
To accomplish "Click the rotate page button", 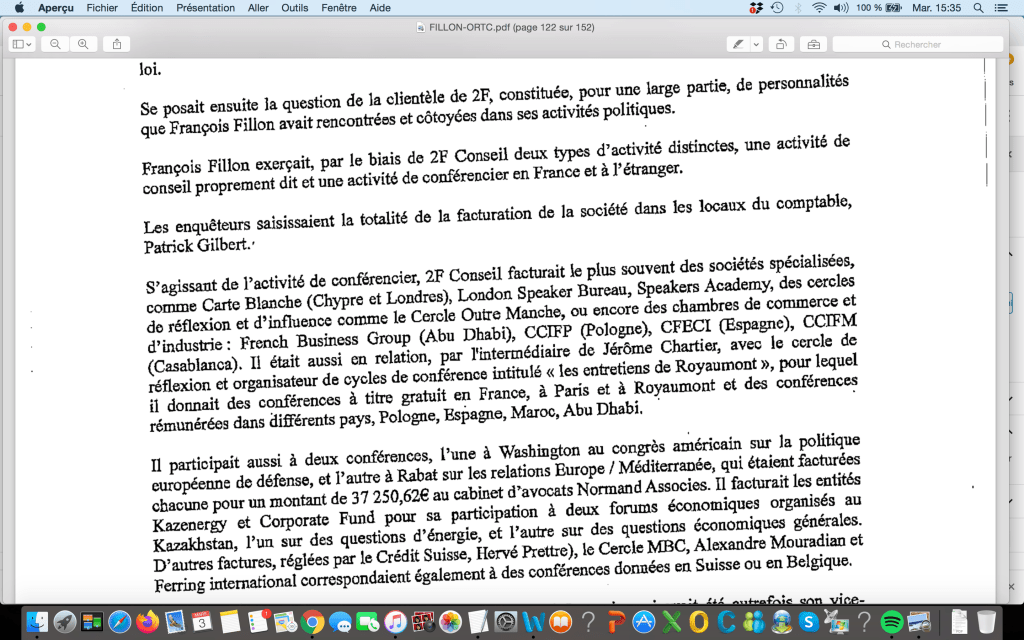I will coord(781,45).
